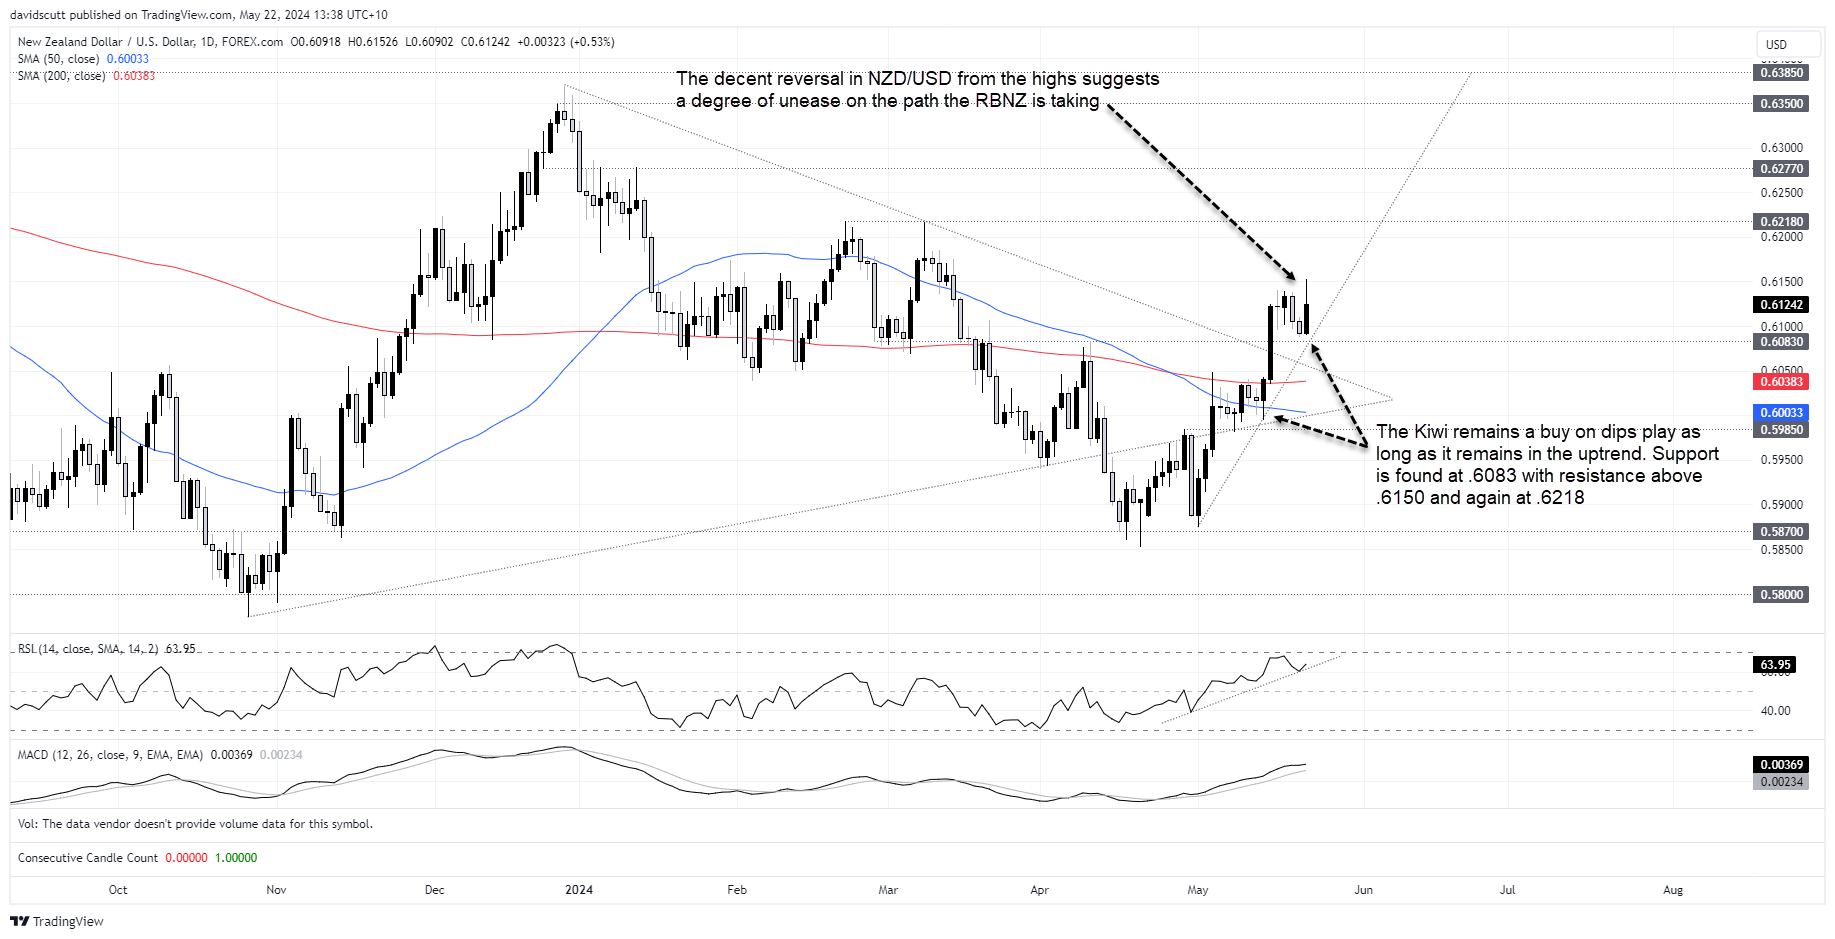Click the 0.63000 price scale tick

1781,148
